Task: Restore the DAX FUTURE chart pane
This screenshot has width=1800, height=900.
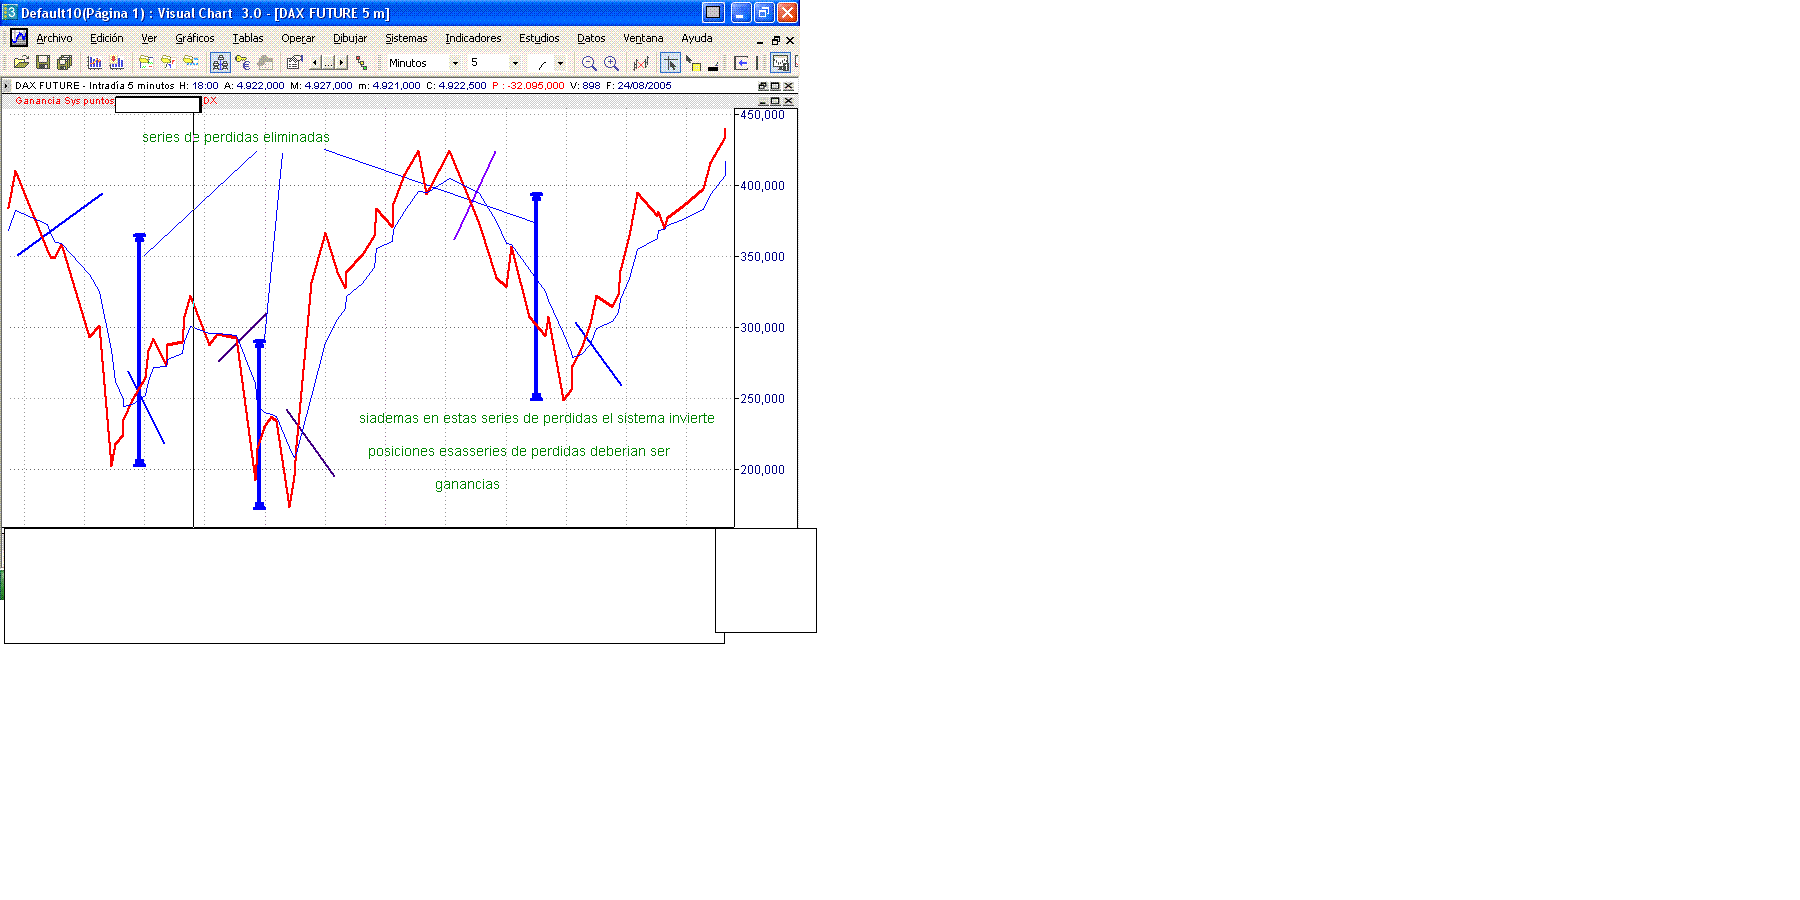Action: (x=762, y=86)
